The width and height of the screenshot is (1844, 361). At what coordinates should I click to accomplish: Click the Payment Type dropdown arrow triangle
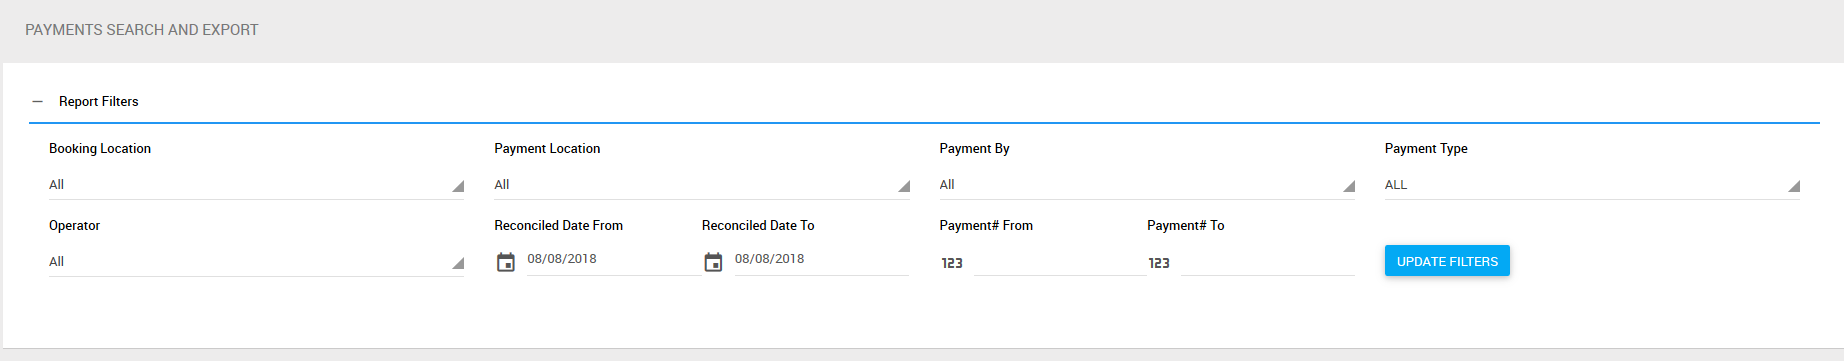tap(1794, 186)
